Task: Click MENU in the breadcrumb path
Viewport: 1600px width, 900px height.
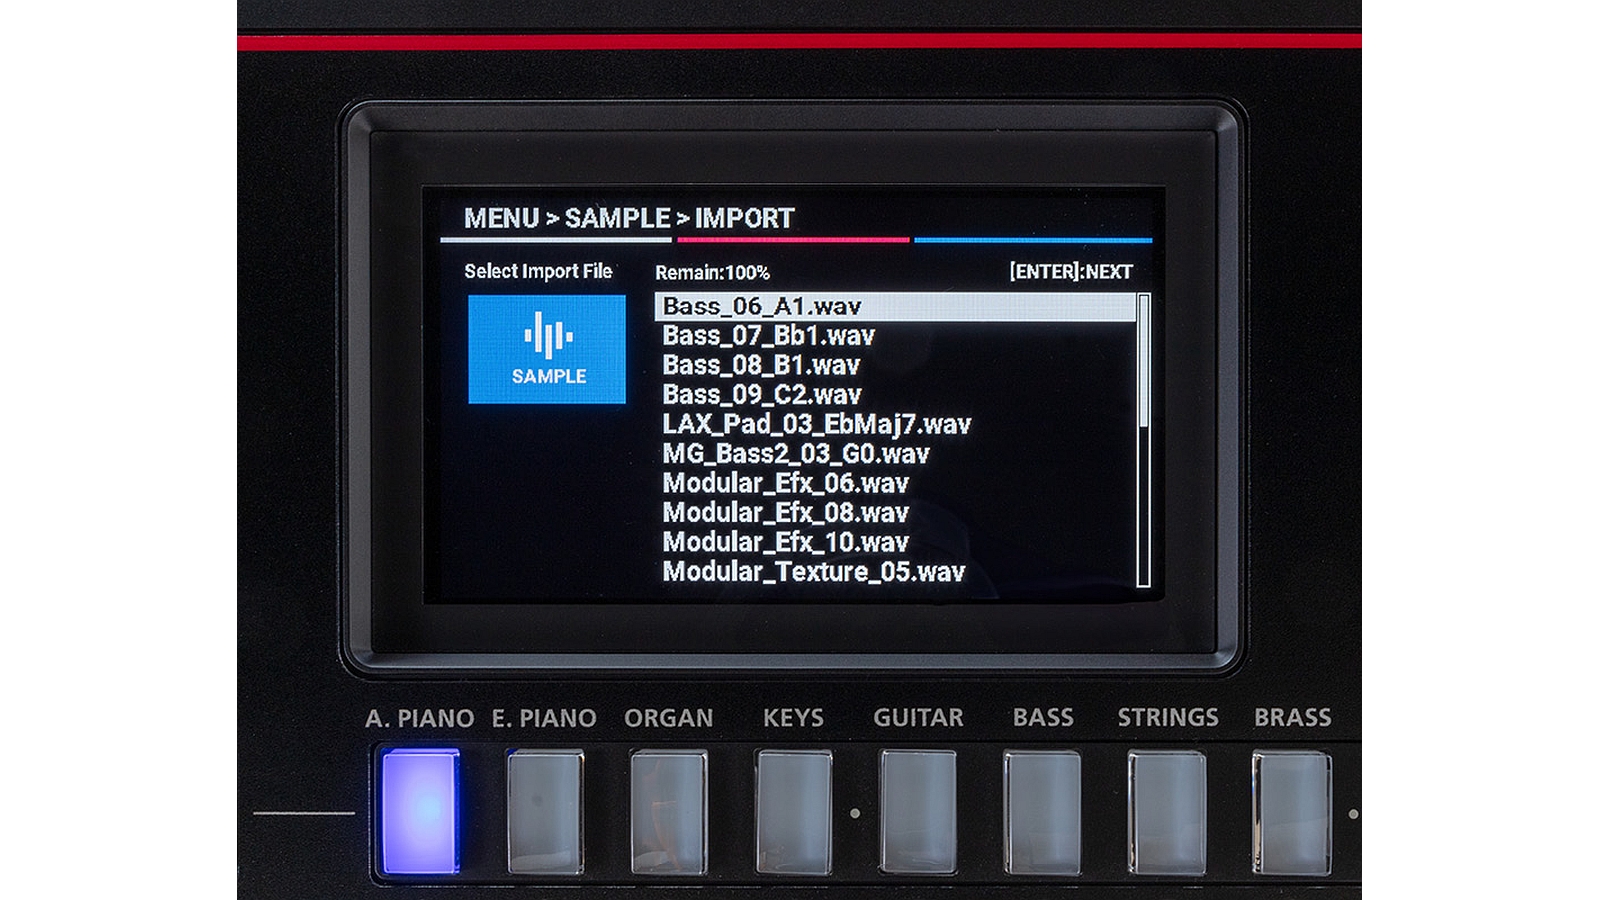Action: 501,218
